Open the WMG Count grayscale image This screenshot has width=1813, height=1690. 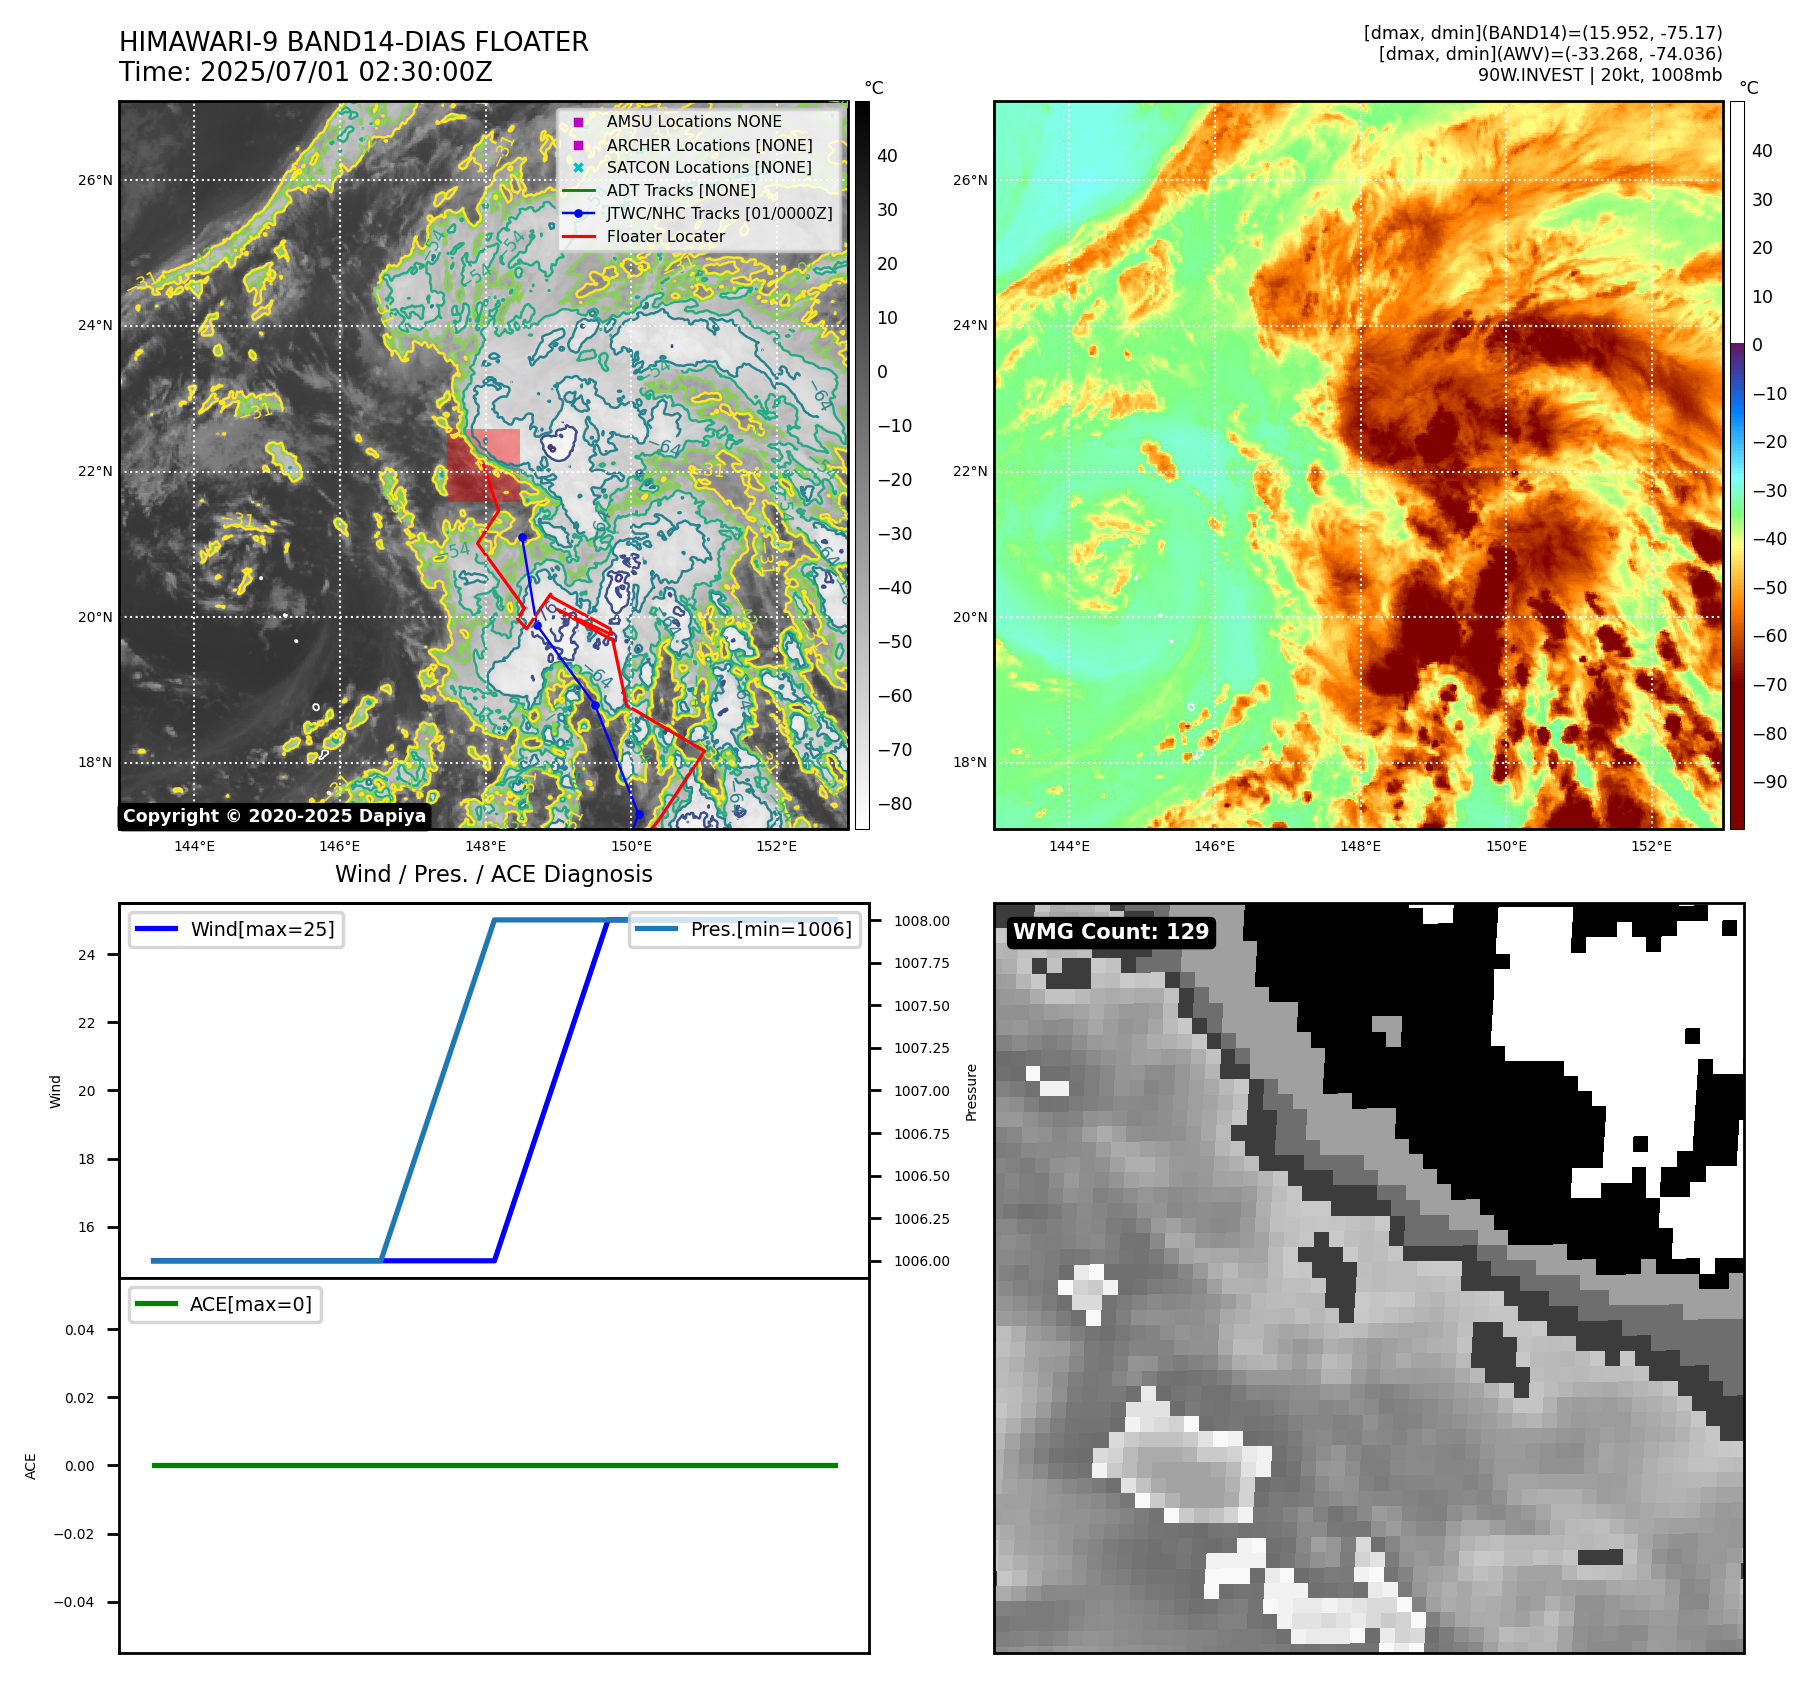(x=1369, y=1278)
